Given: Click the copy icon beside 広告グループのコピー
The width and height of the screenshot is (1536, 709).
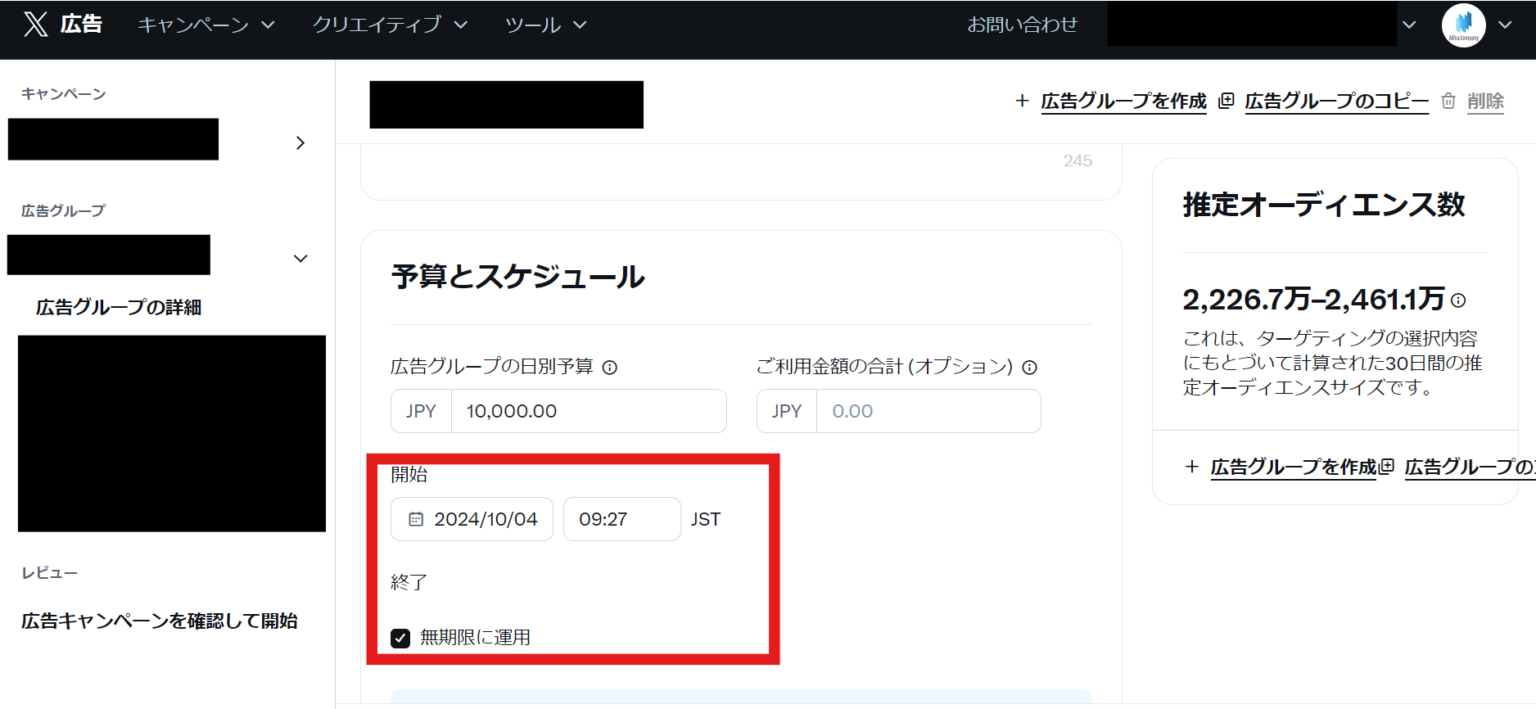Looking at the screenshot, I should (x=1226, y=100).
